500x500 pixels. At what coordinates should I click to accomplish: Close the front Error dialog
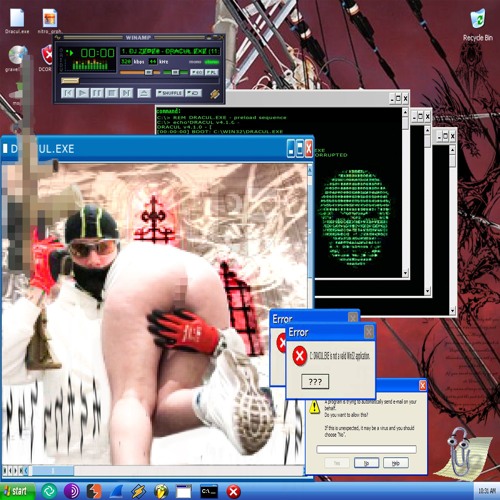pos(369,332)
